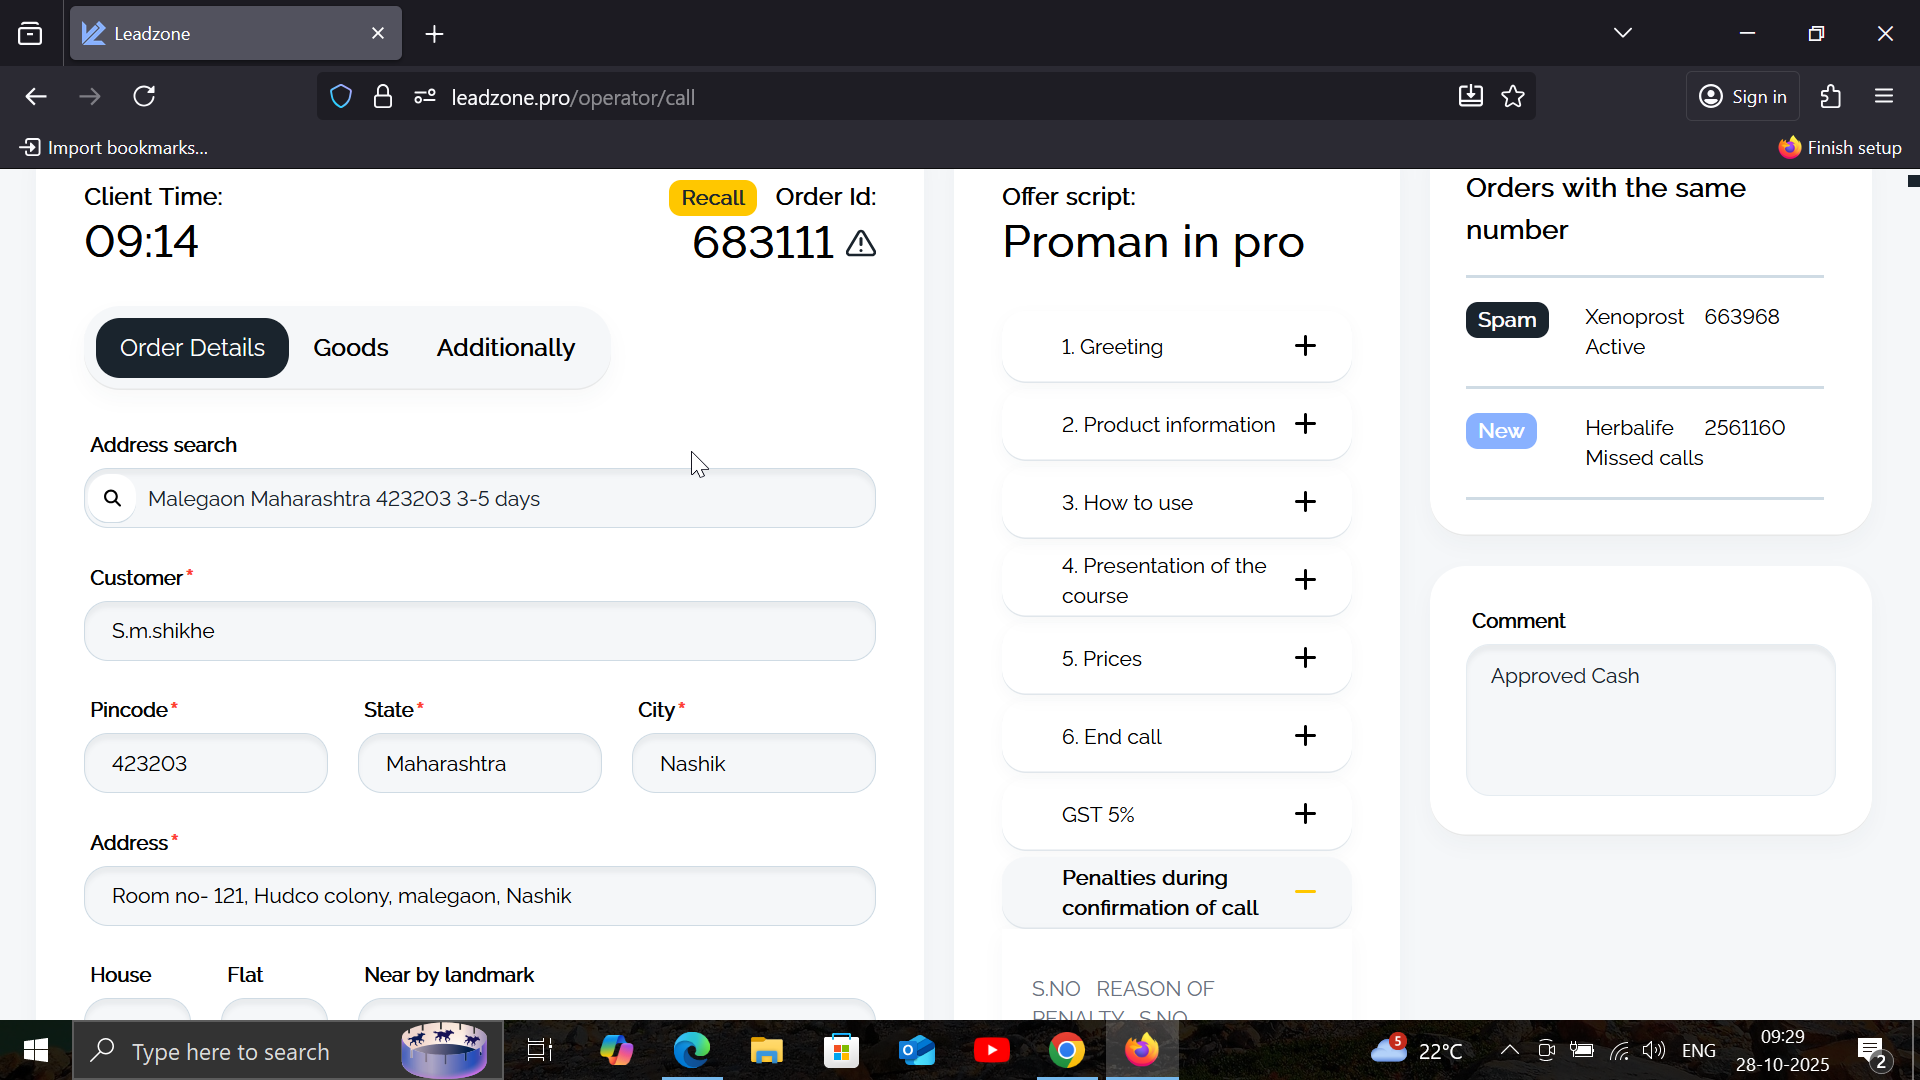Viewport: 1920px width, 1080px height.
Task: Click the tracking protection shield icon
Action: [341, 97]
